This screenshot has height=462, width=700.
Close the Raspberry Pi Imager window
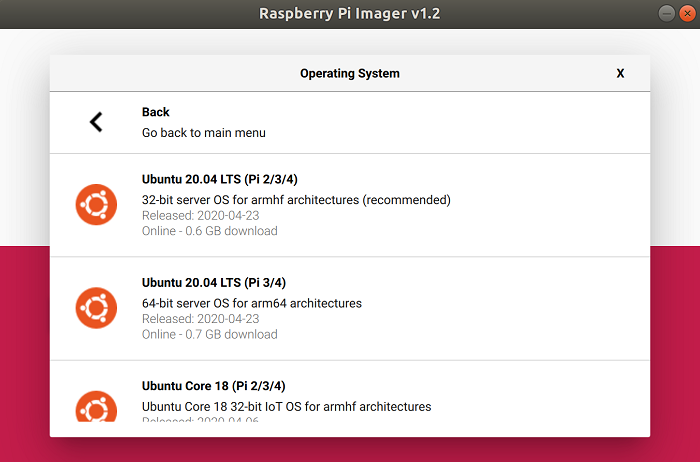coord(687,14)
